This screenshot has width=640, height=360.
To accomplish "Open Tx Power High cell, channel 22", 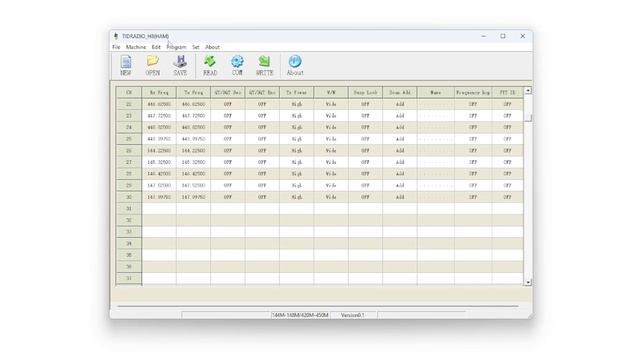I will tap(296, 104).
